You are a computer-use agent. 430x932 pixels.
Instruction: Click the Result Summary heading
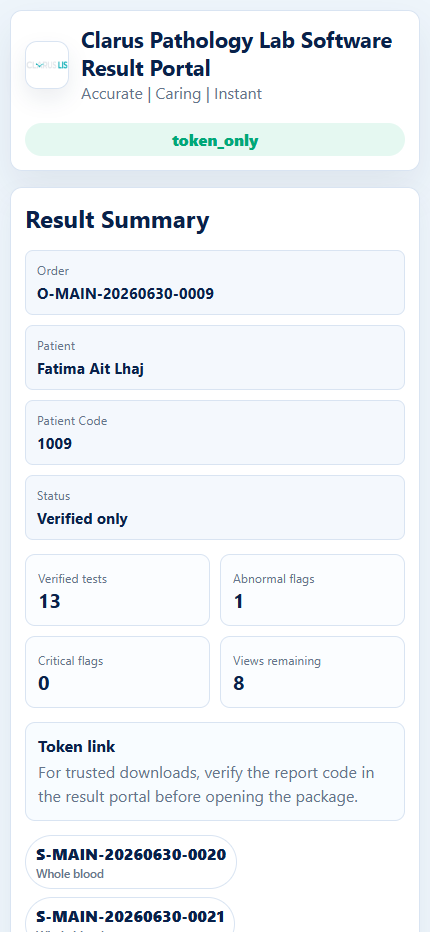tap(117, 220)
